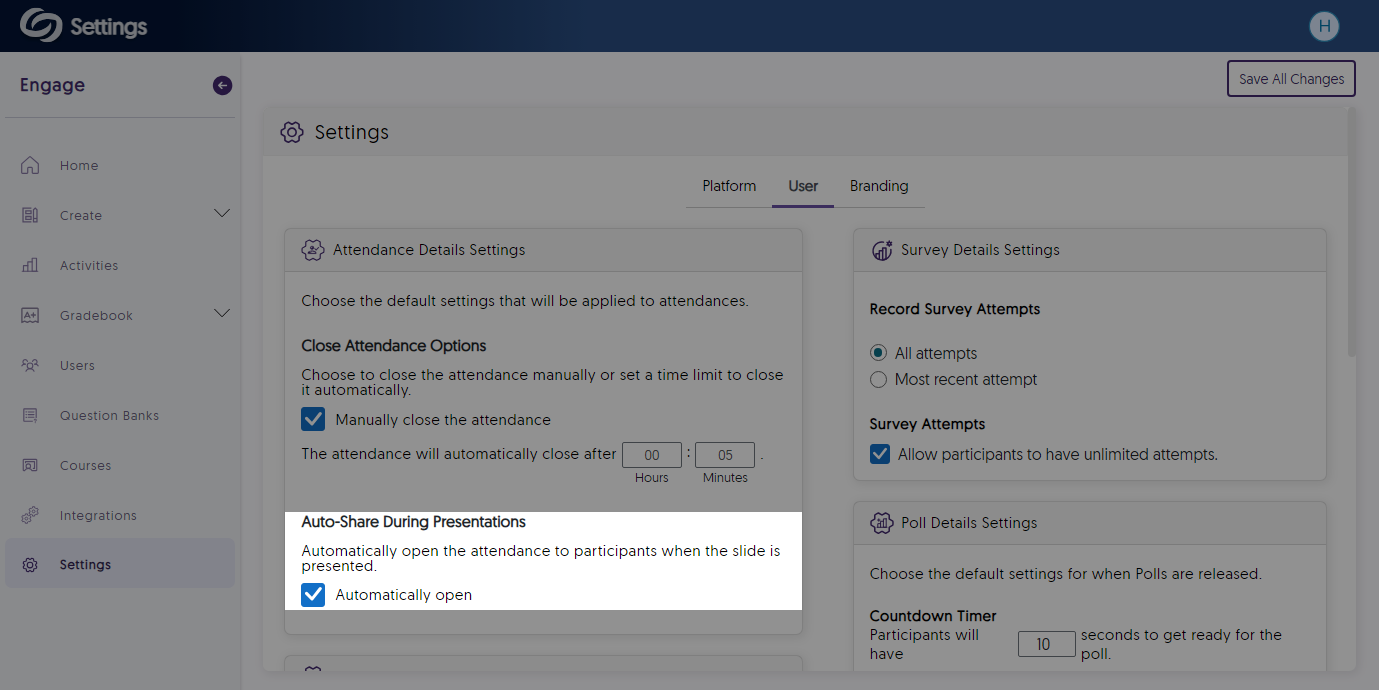Expand the Gradebook menu chevron
Viewport: 1379px width, 690px height.
click(222, 314)
